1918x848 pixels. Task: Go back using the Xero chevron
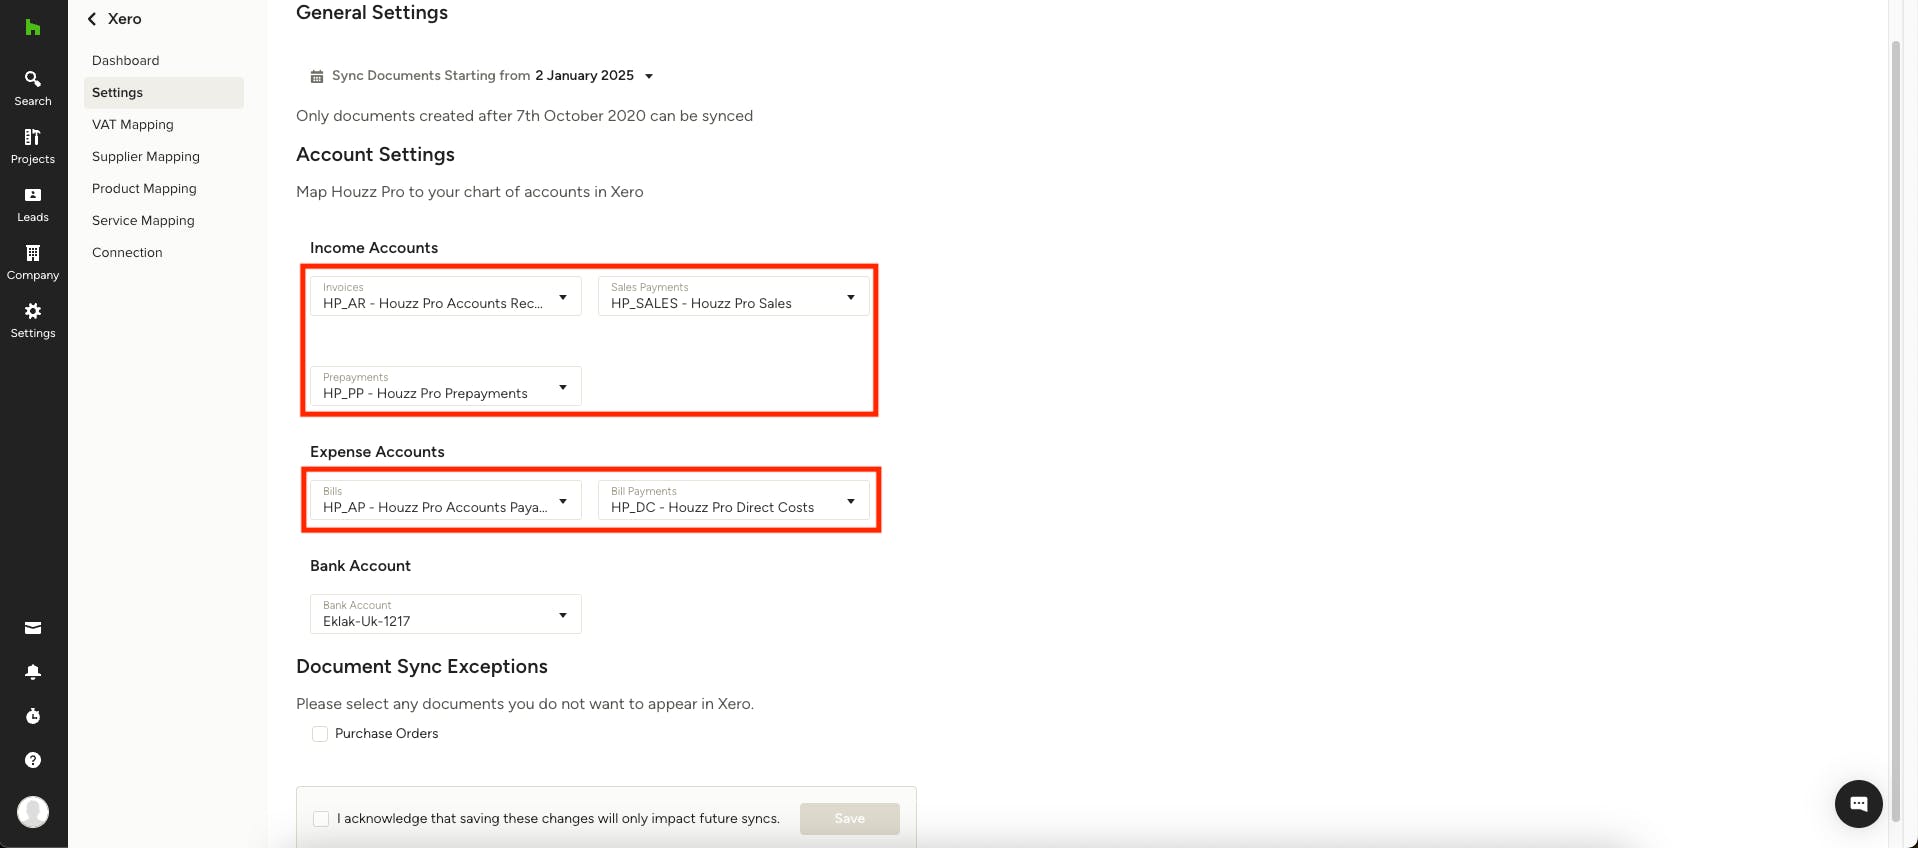pos(92,19)
